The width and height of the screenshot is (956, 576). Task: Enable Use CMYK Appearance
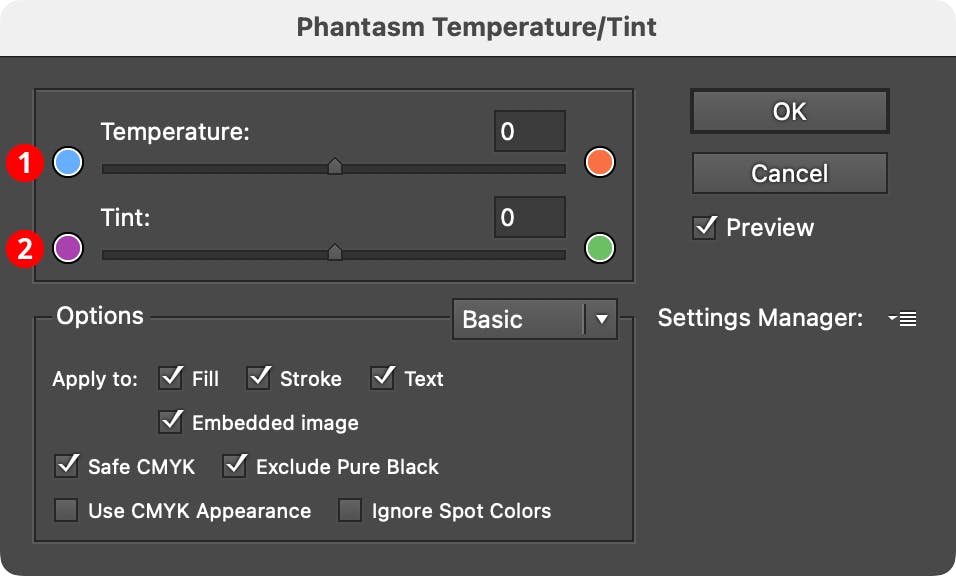tap(66, 510)
